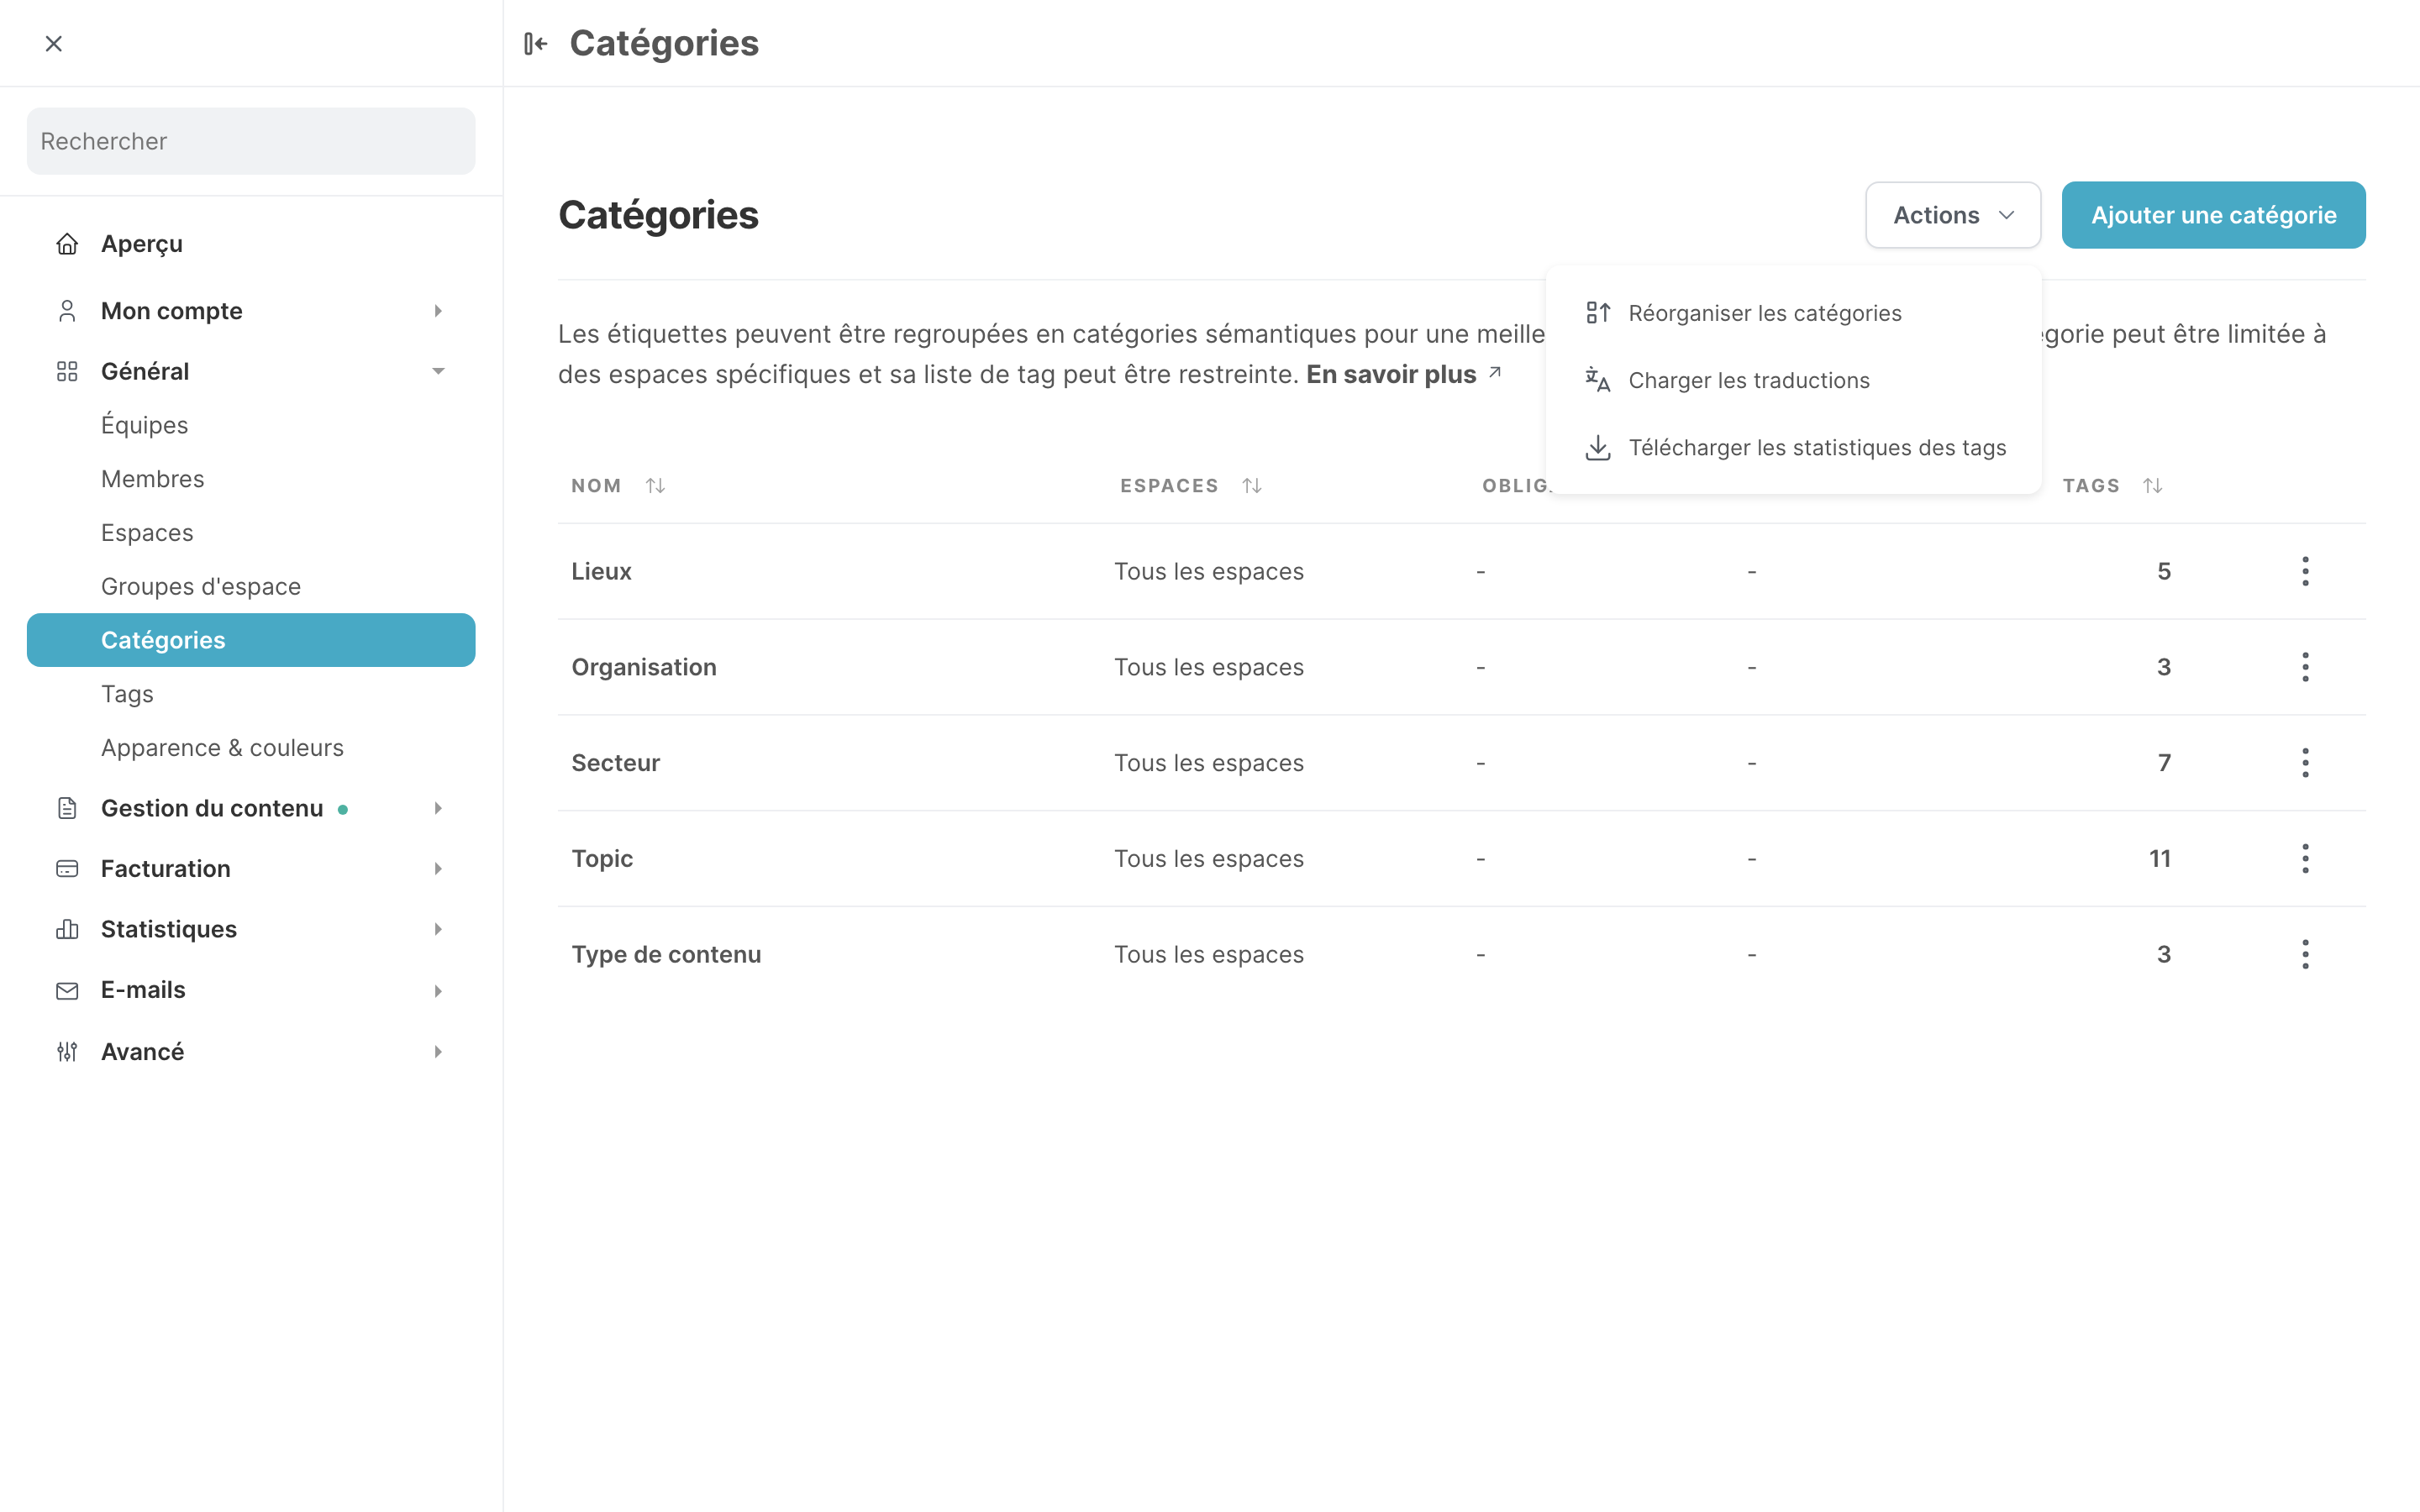
Task: Collapse the Général section arrow
Action: tap(438, 371)
